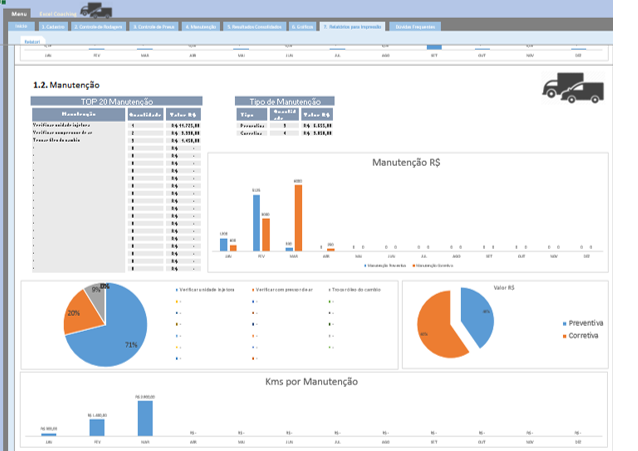Click the MAR bar in Kms por Manutenção

point(145,418)
